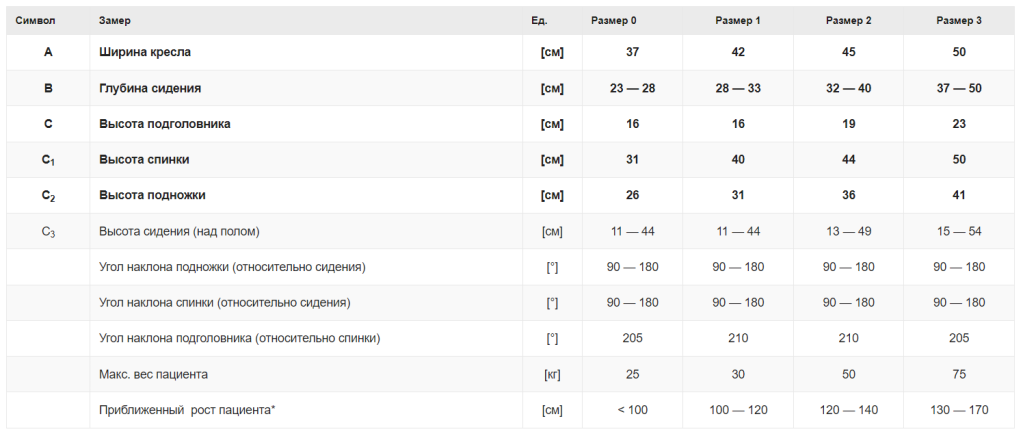Click the 'Замер' column header
The width and height of the screenshot is (1023, 436).
[115, 21]
